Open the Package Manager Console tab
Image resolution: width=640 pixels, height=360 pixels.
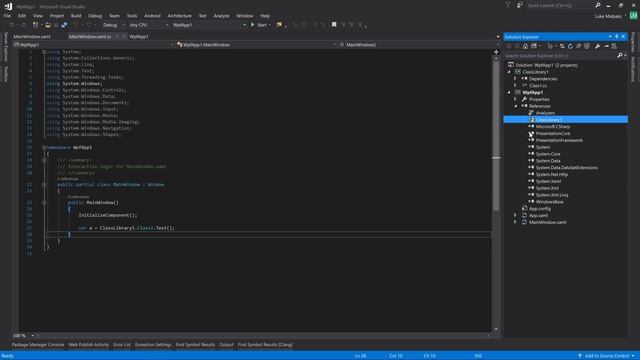(38, 345)
